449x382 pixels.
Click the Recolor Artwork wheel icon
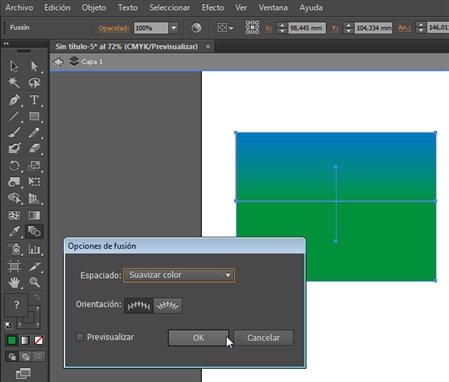coord(196,28)
